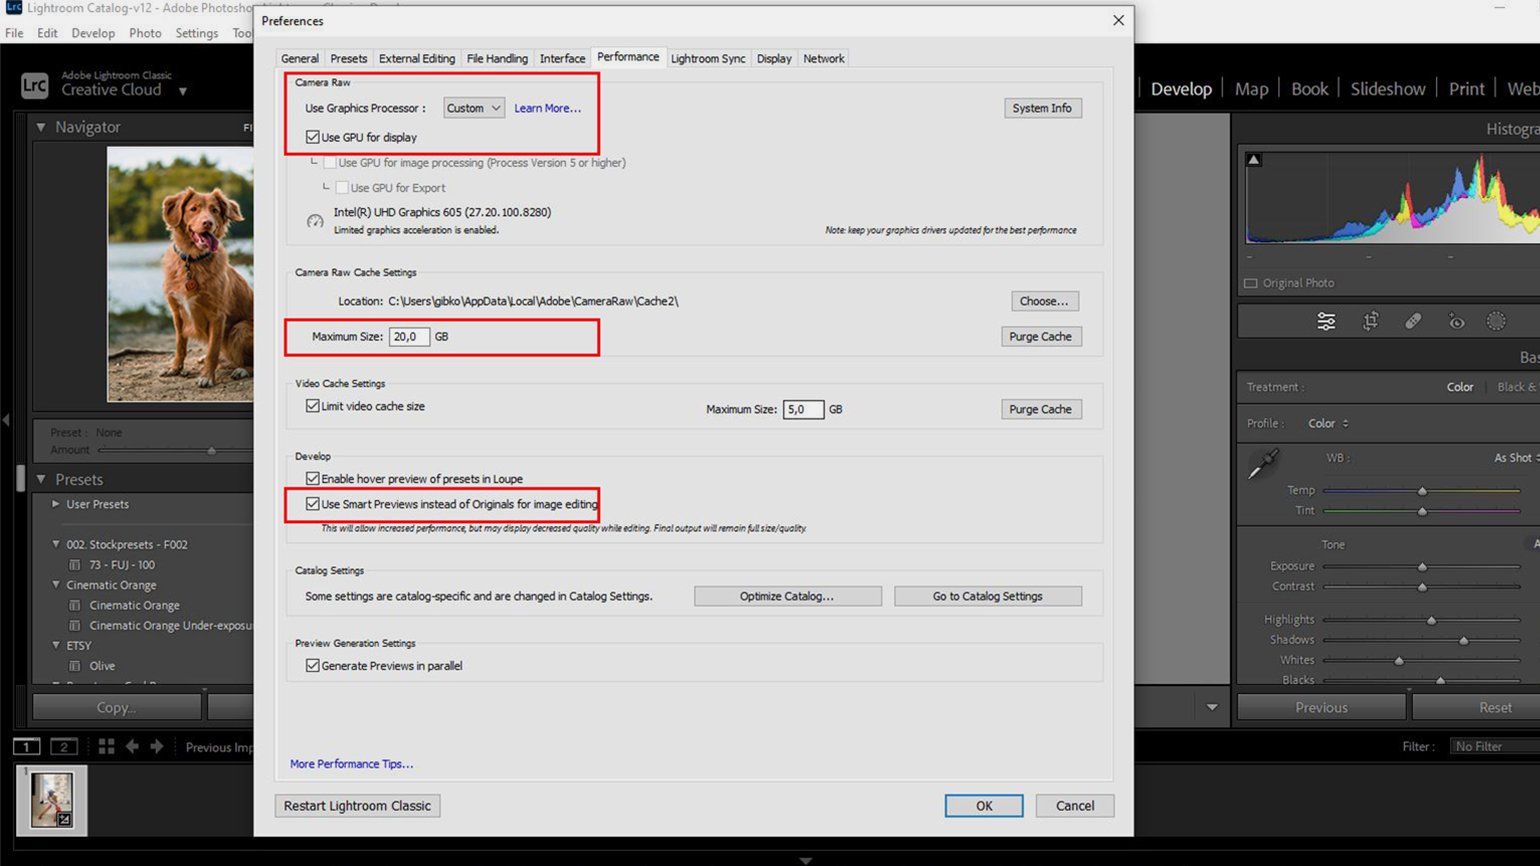Collapse the Presets panel triangle
Screen dimensions: 1540x866
[x=41, y=479]
